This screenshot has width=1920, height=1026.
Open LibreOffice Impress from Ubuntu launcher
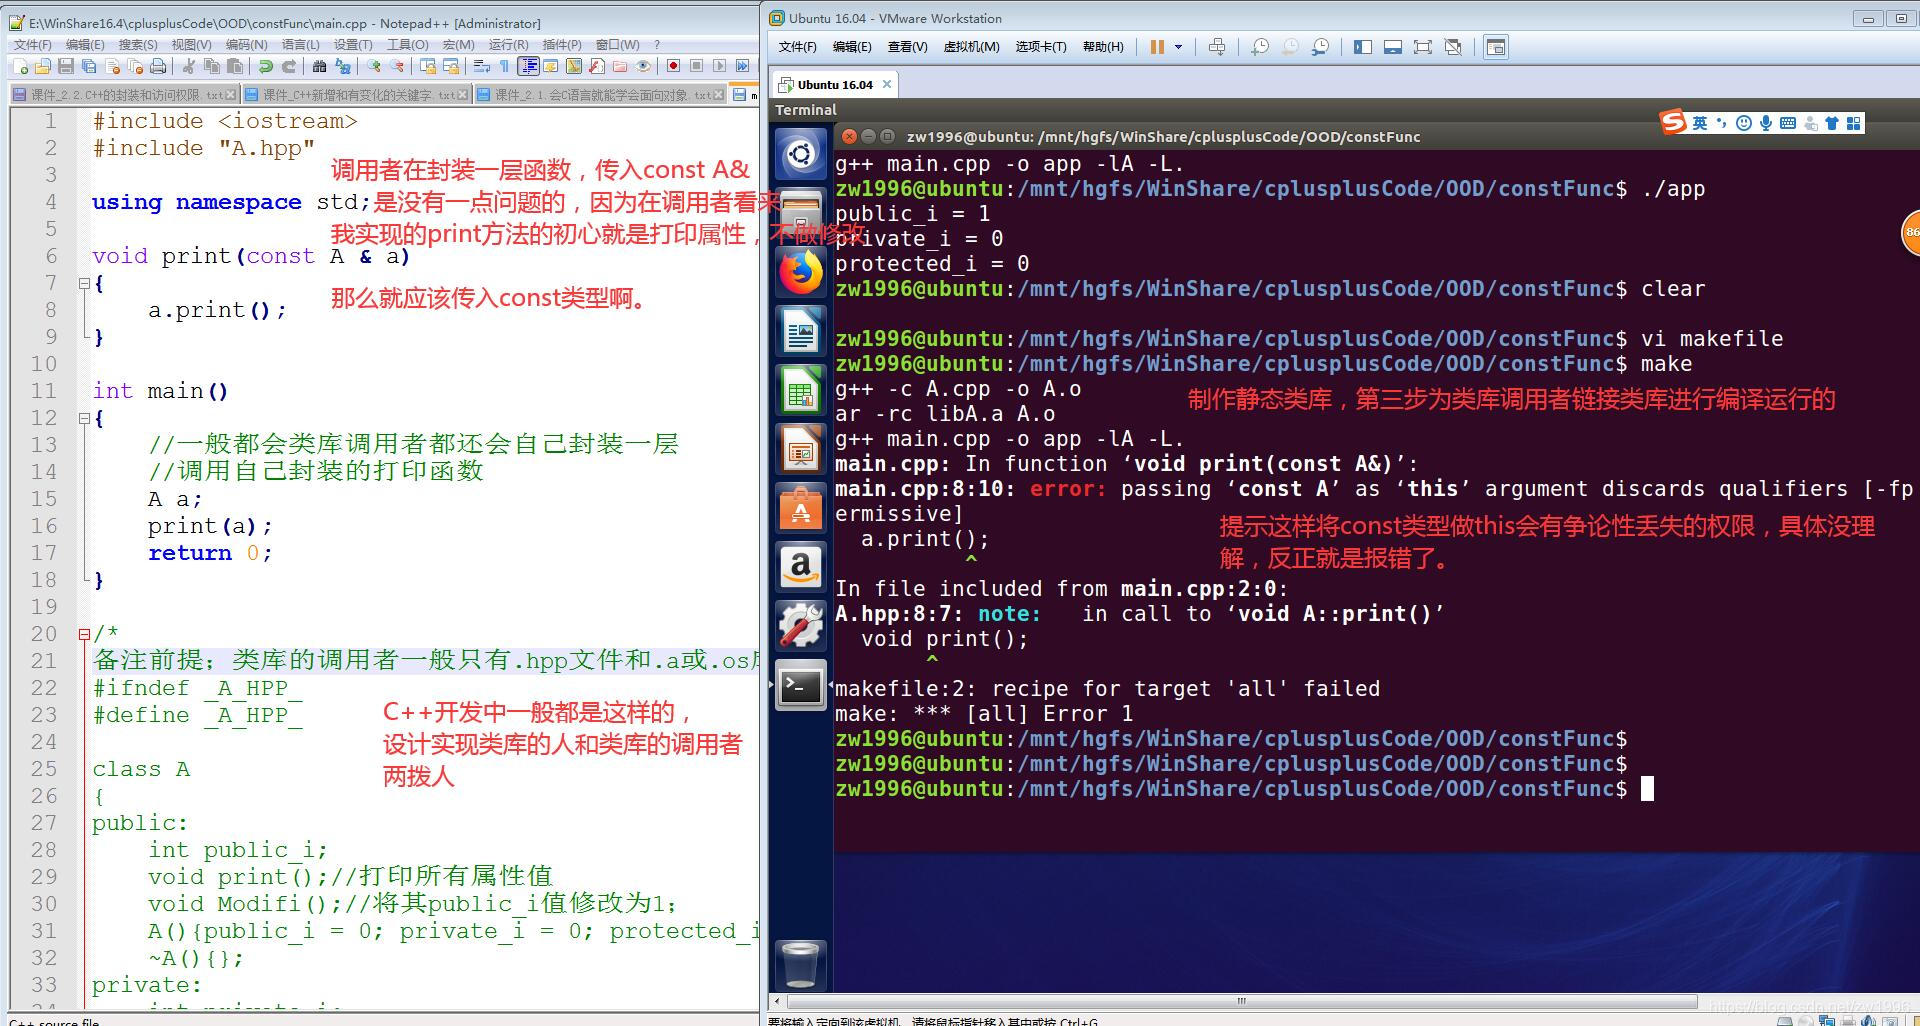coord(800,449)
